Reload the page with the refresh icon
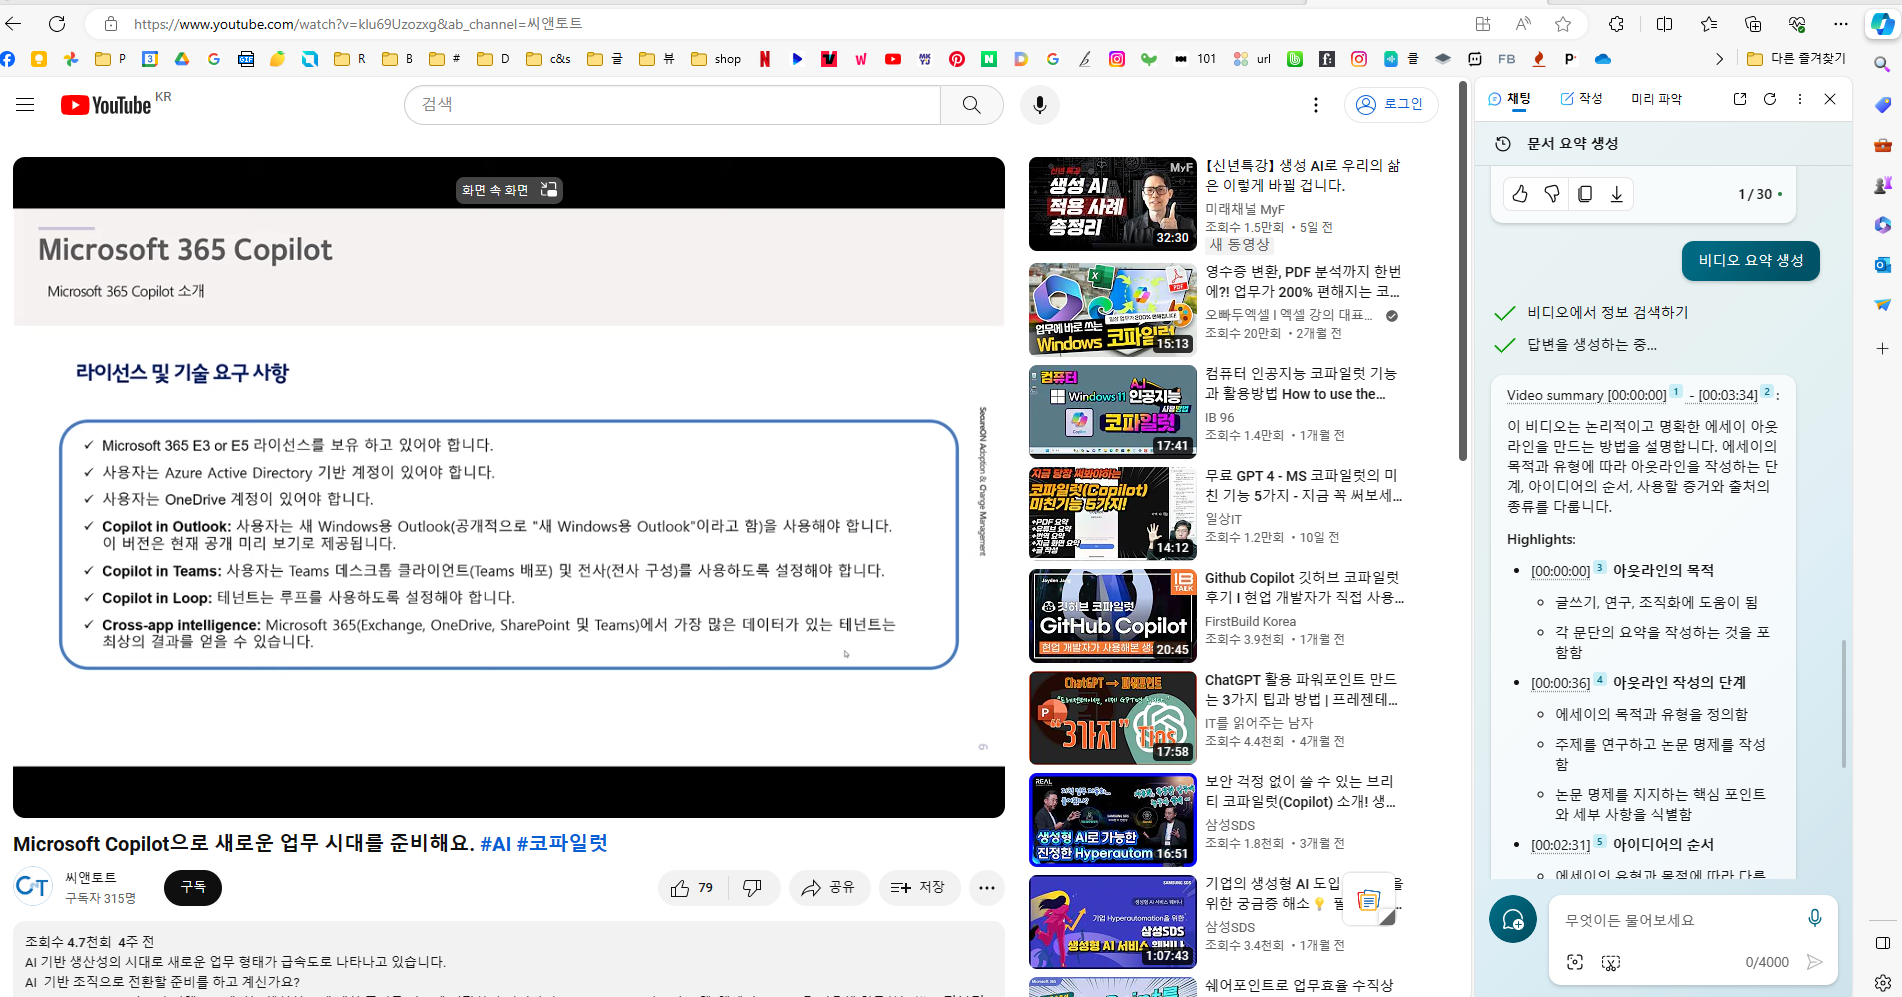 [57, 23]
